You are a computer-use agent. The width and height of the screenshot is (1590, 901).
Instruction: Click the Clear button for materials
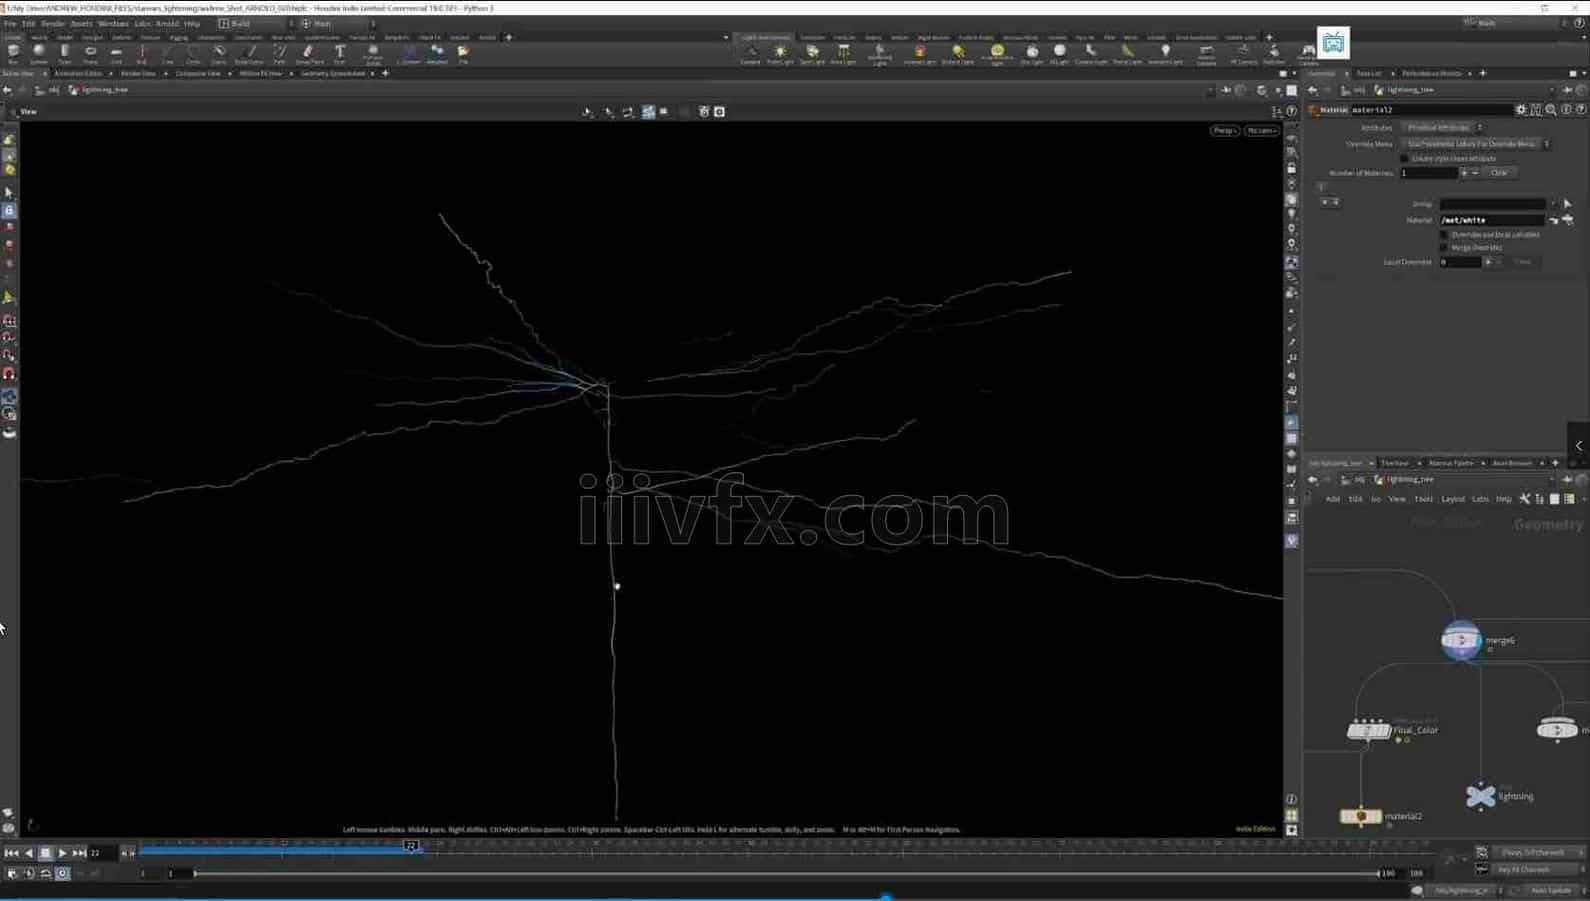(1499, 173)
